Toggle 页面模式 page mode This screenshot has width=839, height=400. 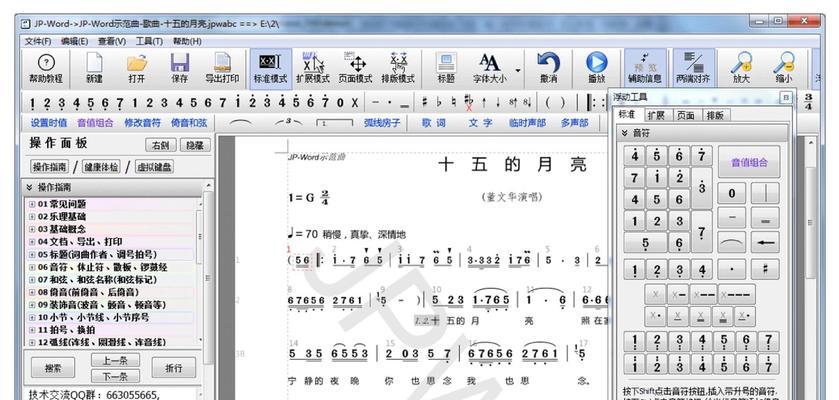pyautogui.click(x=355, y=68)
